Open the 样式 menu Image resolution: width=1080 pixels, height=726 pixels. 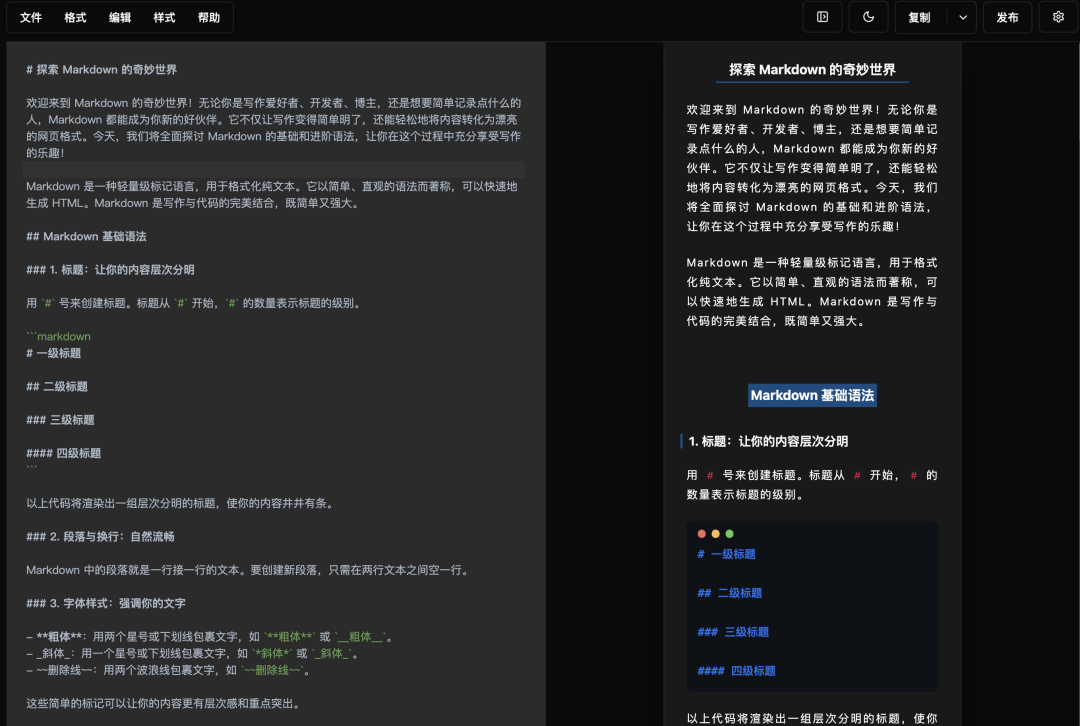[x=163, y=17]
